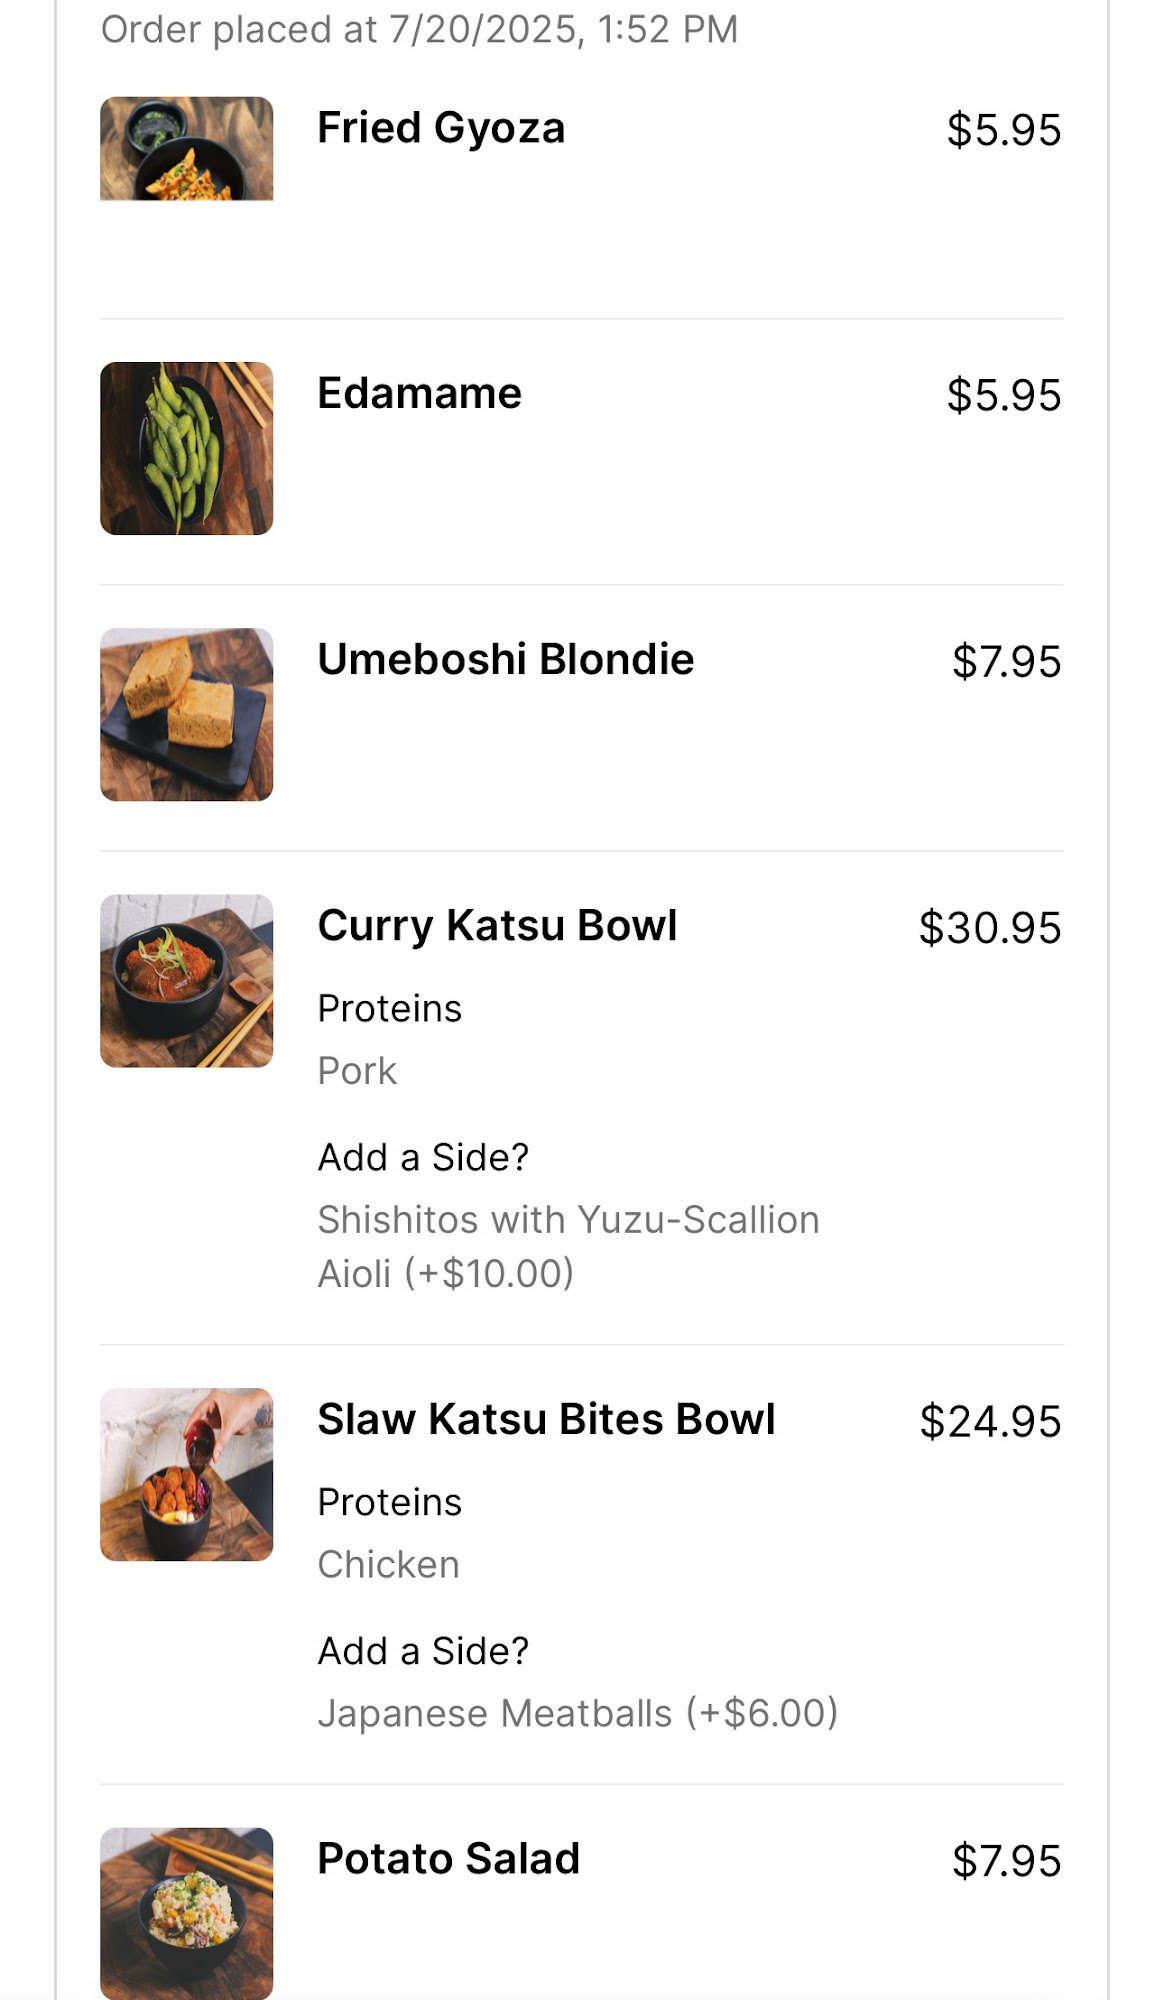Click the Edamame item title

tap(419, 393)
